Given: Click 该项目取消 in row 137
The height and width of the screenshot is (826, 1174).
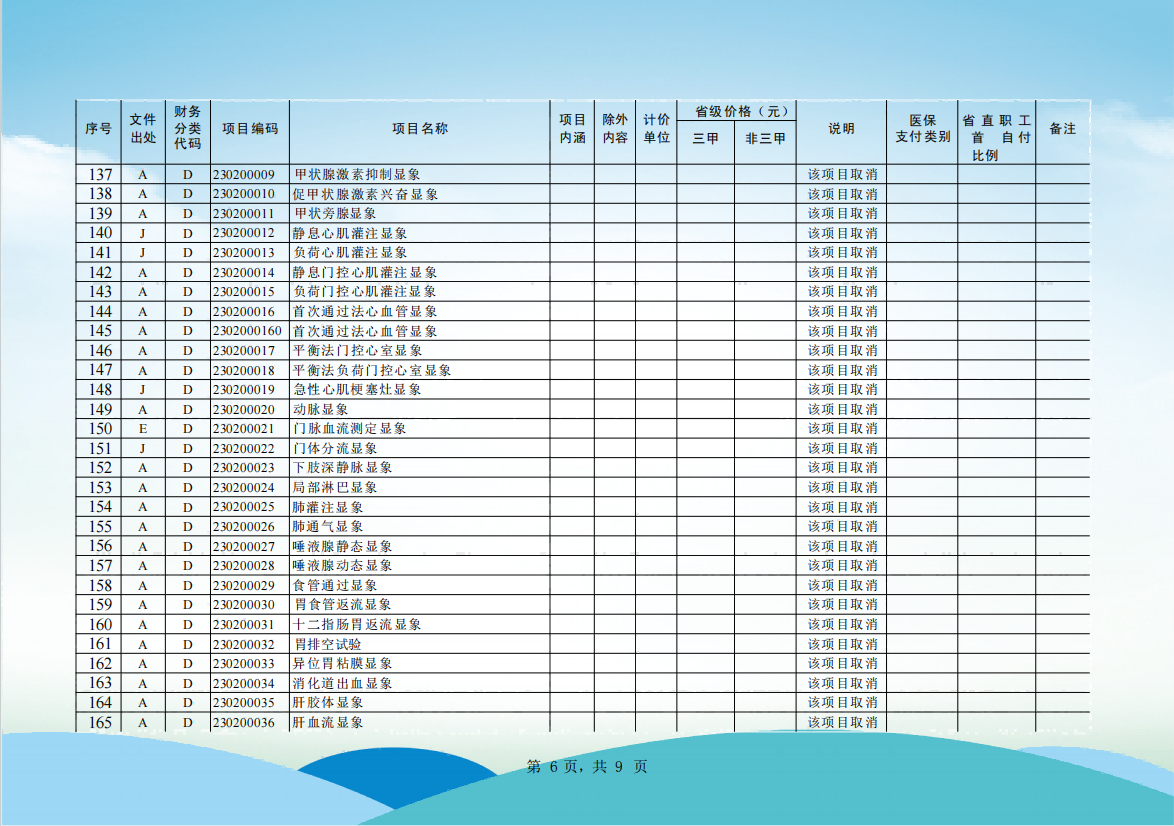Looking at the screenshot, I should [842, 174].
